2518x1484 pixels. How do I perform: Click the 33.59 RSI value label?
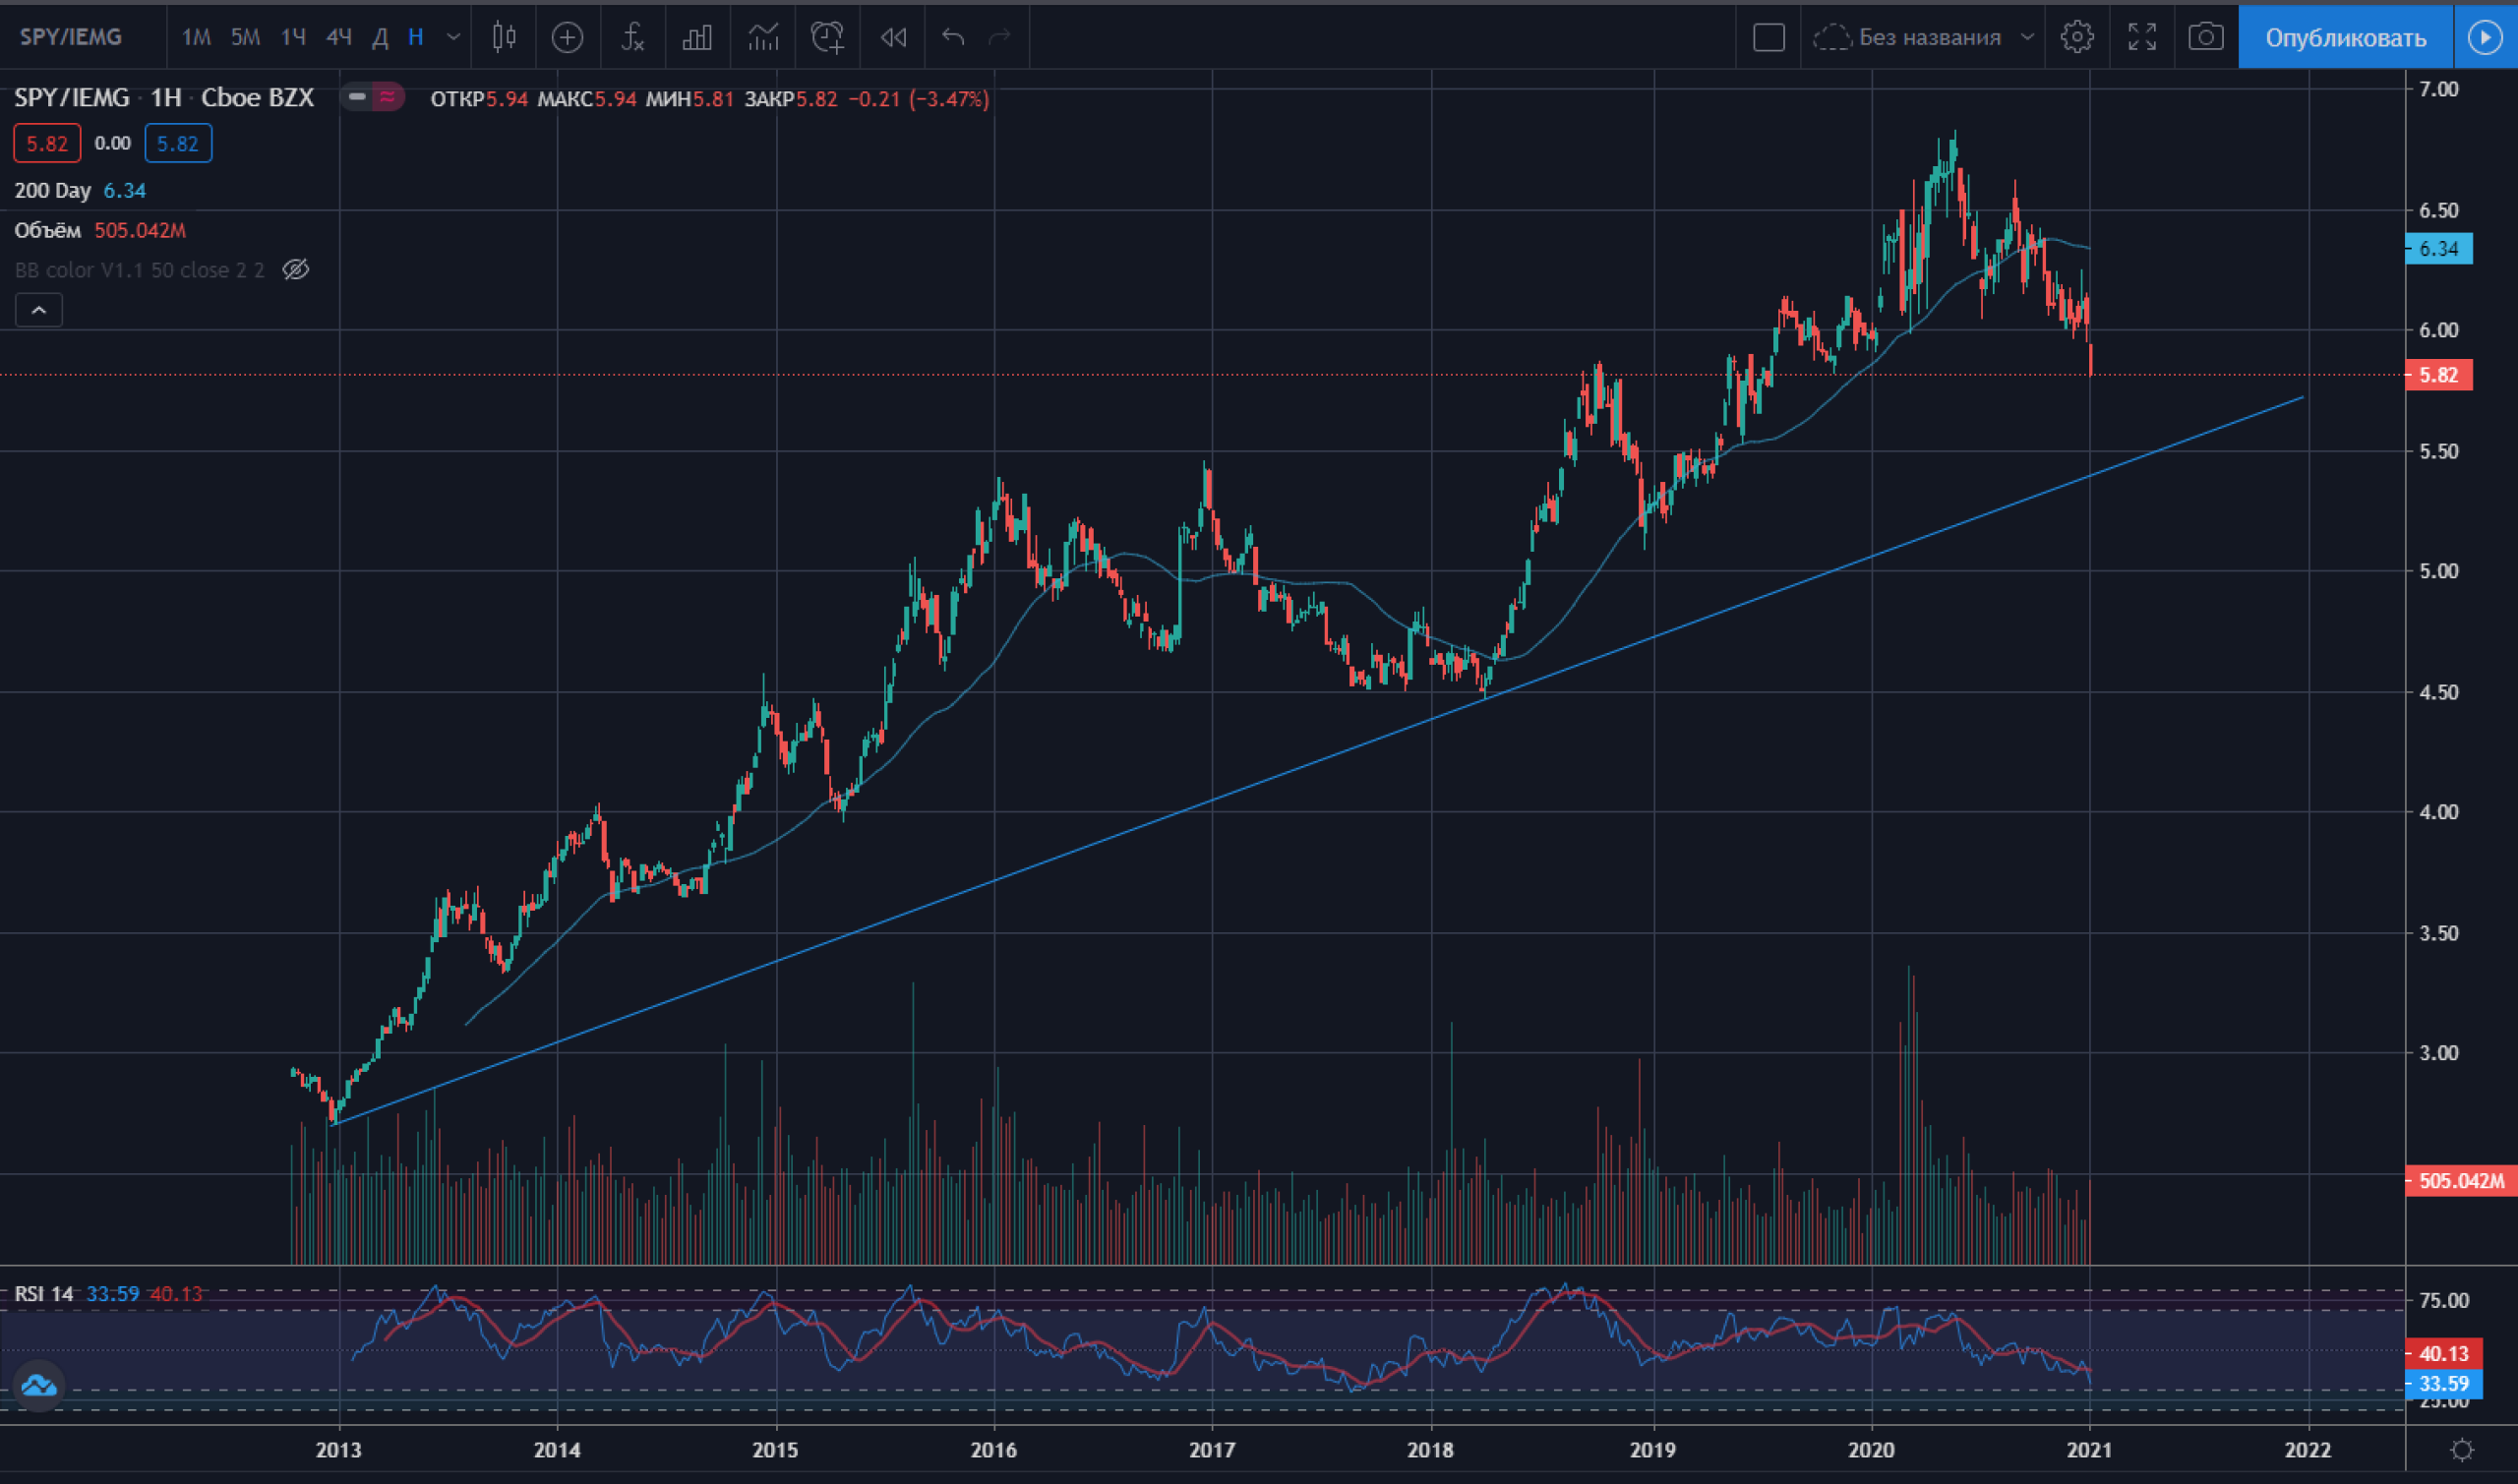2444,1383
